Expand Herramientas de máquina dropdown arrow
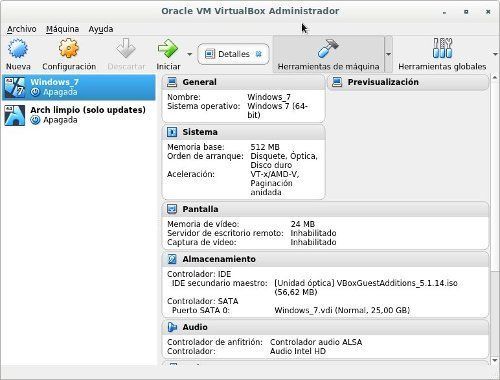This screenshot has width=500, height=380. (x=388, y=54)
